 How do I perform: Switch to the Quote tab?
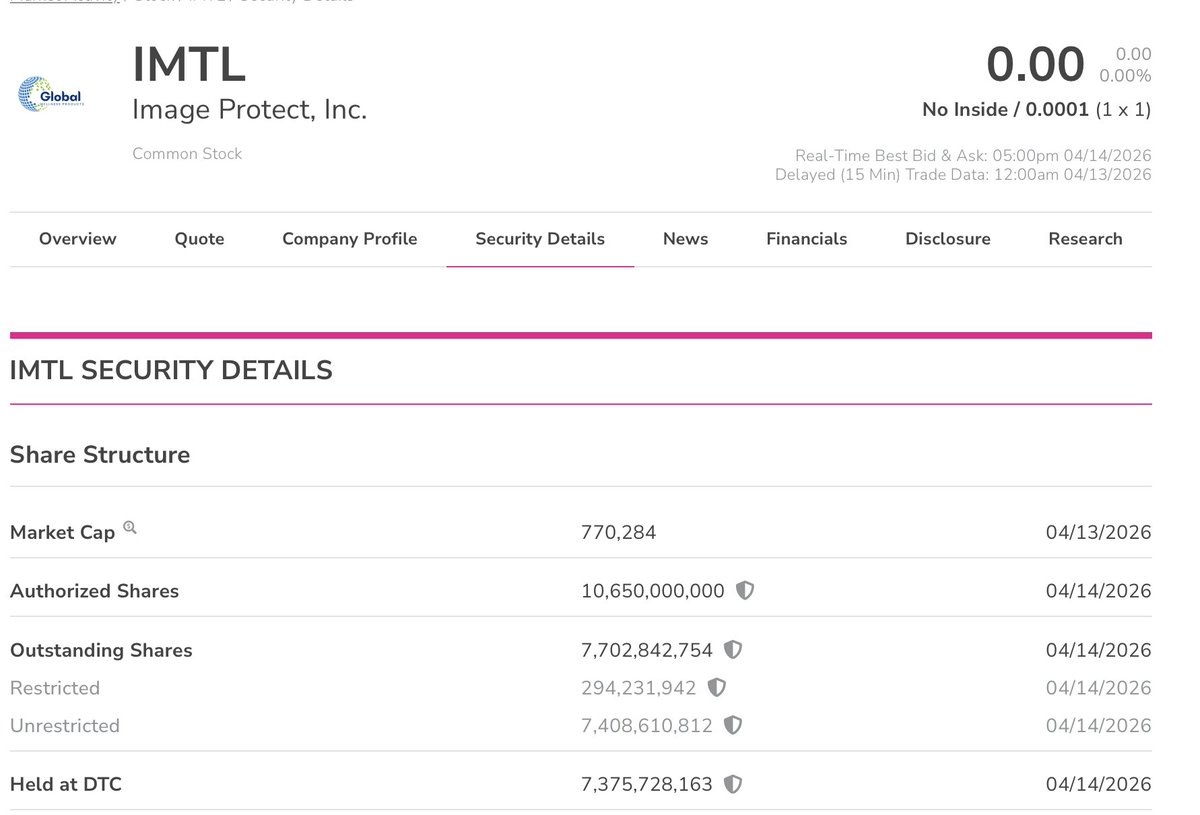[x=200, y=239]
